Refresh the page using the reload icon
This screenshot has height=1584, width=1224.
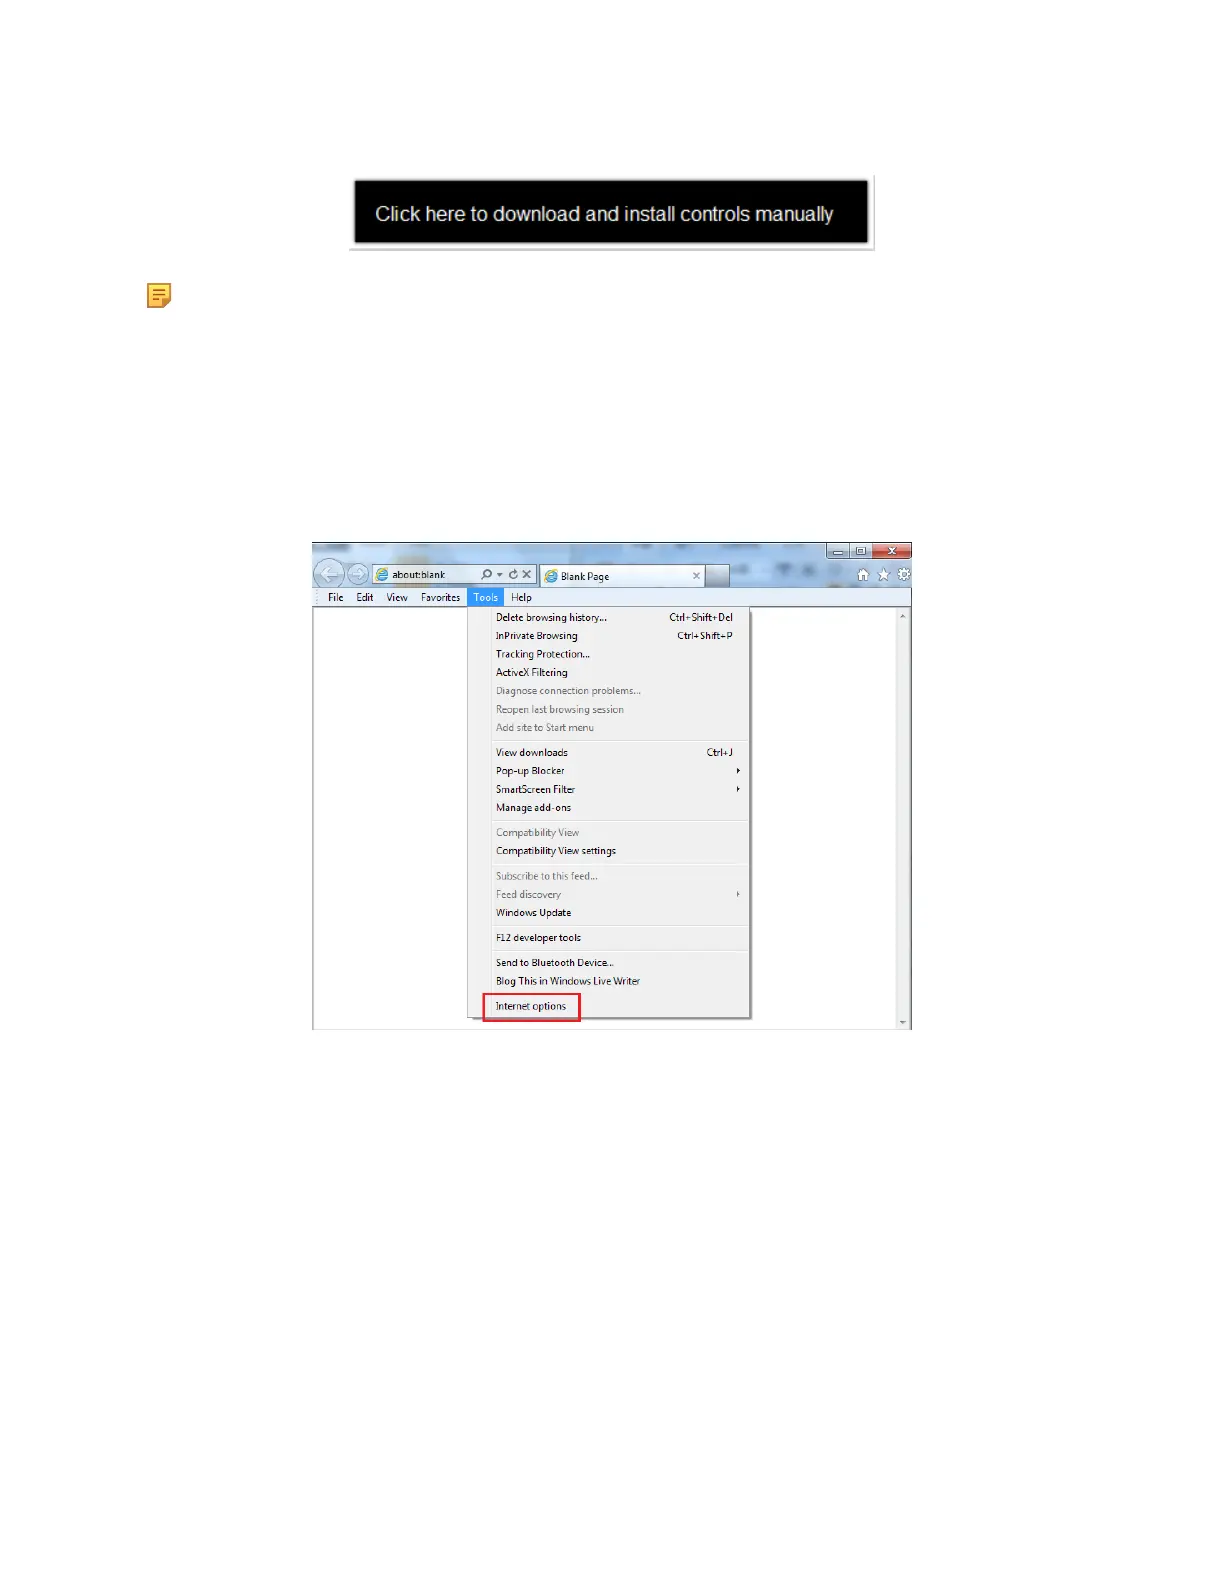513,574
